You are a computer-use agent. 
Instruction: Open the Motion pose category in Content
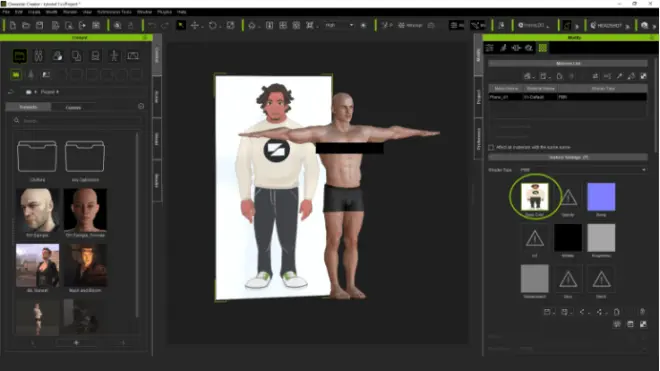tap(114, 56)
